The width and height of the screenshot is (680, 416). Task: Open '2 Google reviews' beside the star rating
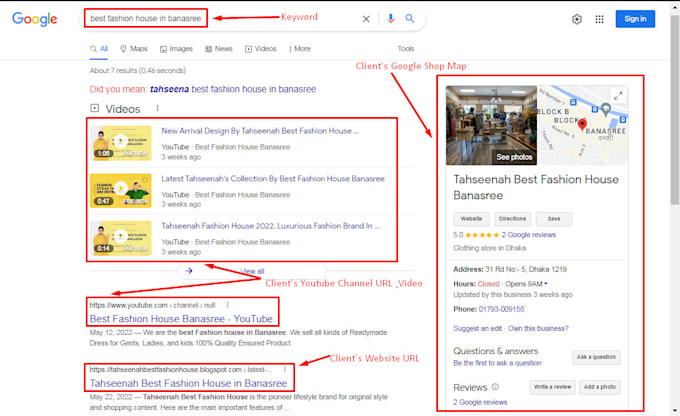[529, 235]
